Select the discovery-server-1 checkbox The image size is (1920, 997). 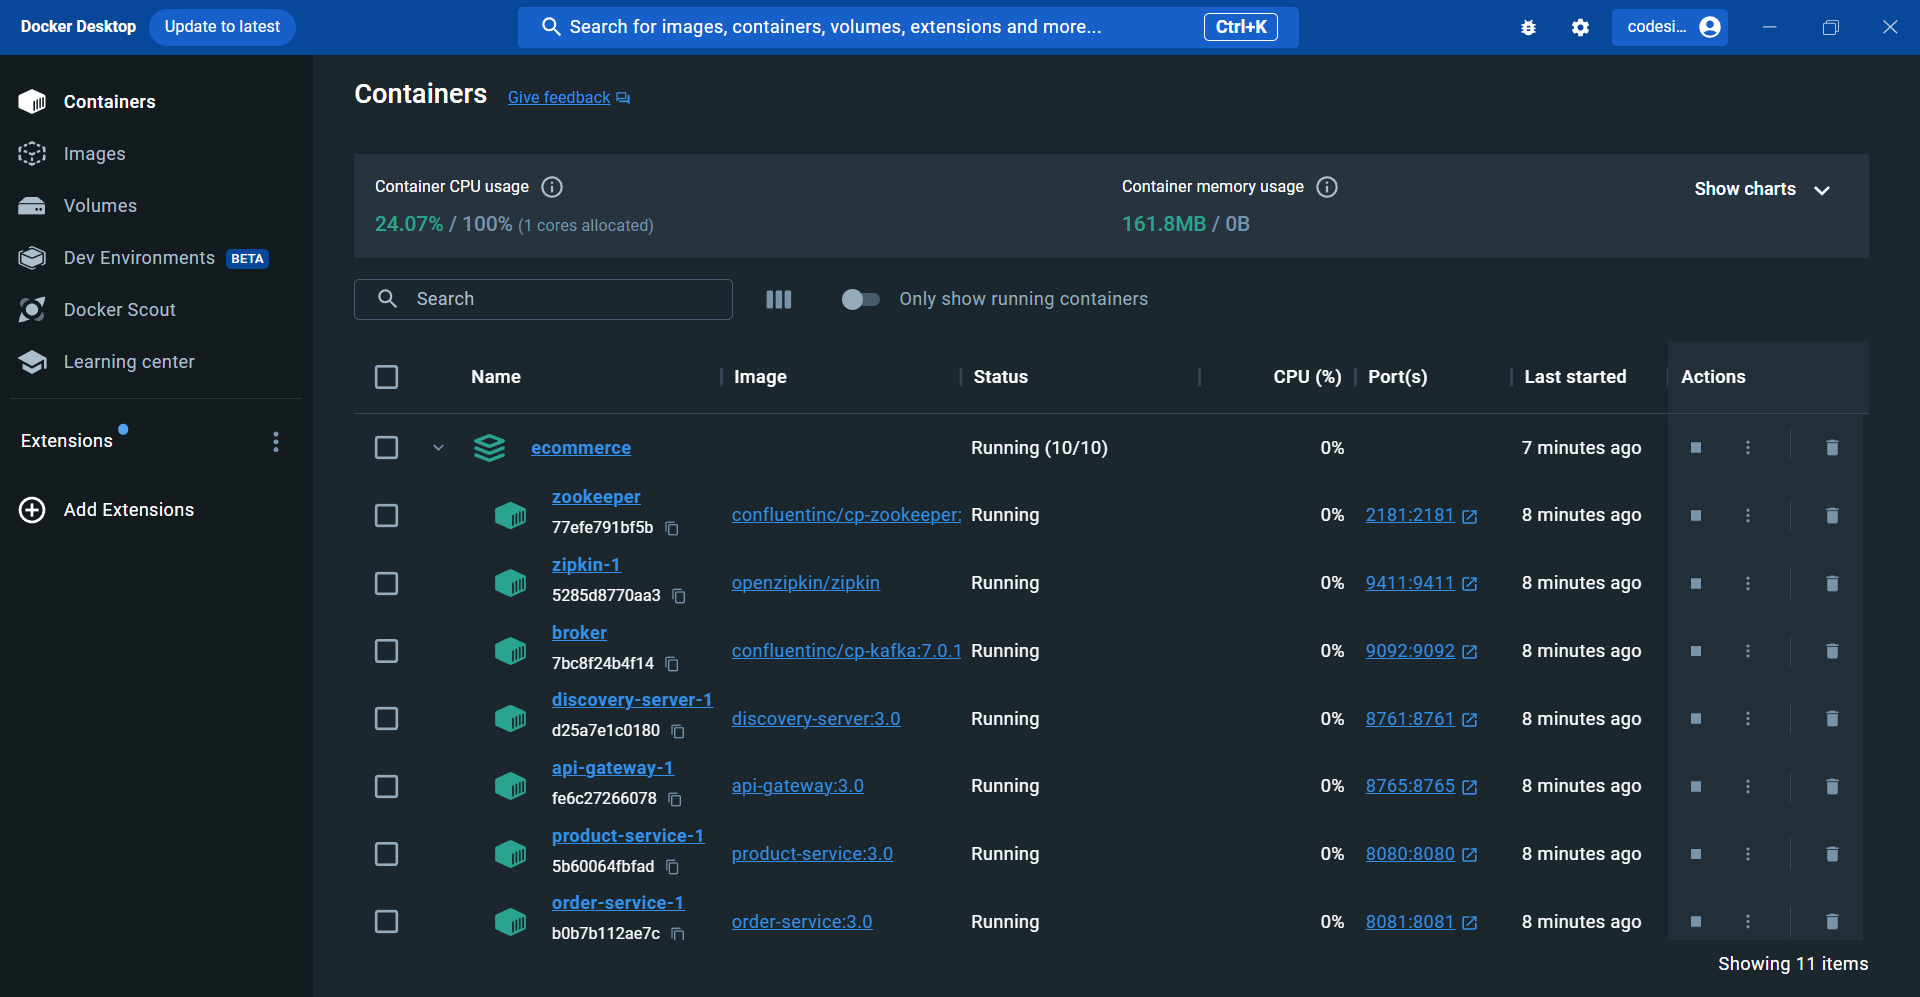(x=386, y=719)
